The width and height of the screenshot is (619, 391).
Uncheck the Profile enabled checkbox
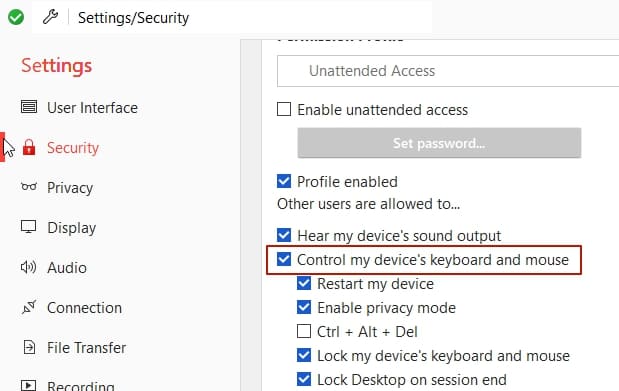tap(284, 181)
